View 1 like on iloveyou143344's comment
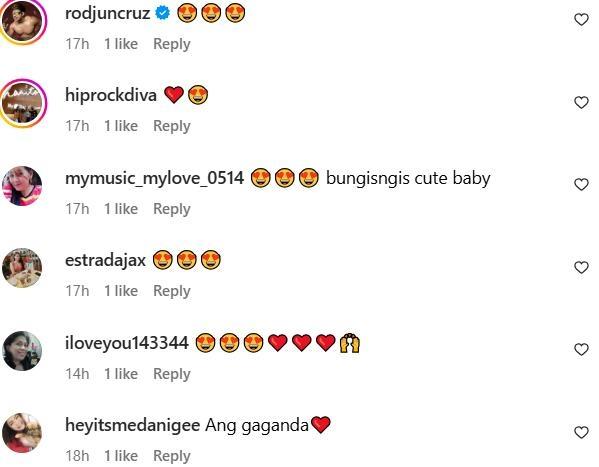 click(121, 374)
